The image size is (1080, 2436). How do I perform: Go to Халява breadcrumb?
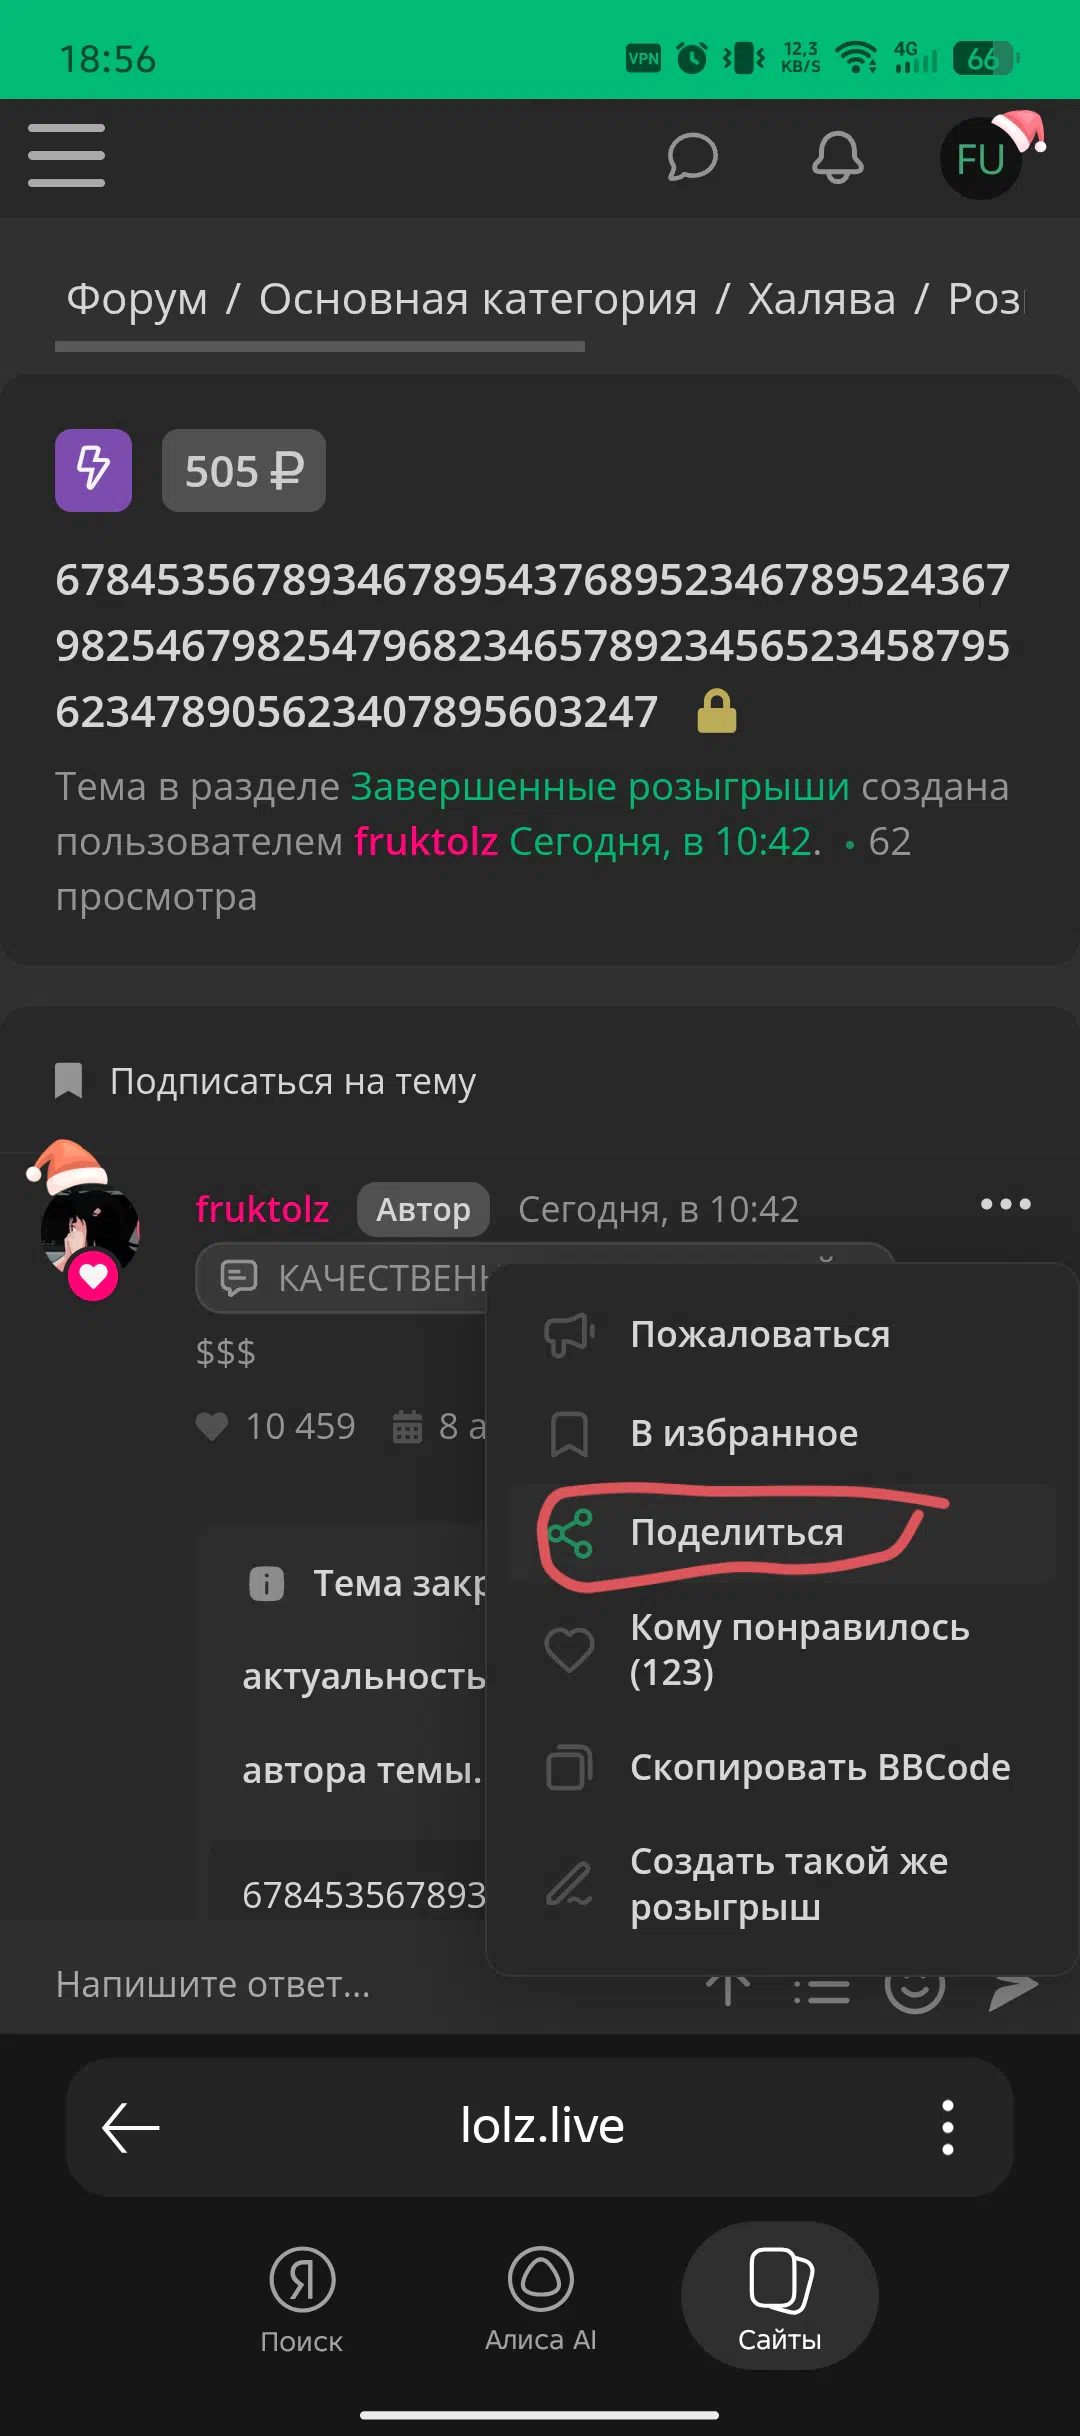(822, 299)
